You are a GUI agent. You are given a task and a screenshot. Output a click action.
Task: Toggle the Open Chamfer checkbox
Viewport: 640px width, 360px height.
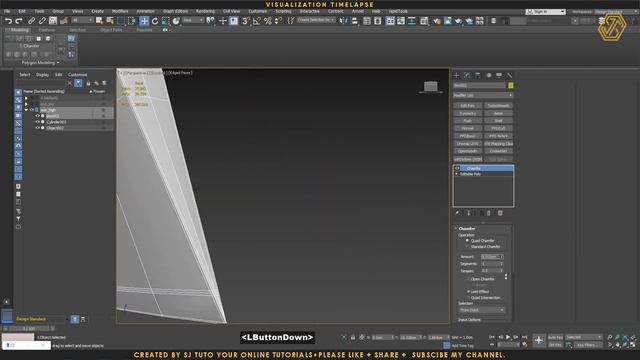coord(468,279)
